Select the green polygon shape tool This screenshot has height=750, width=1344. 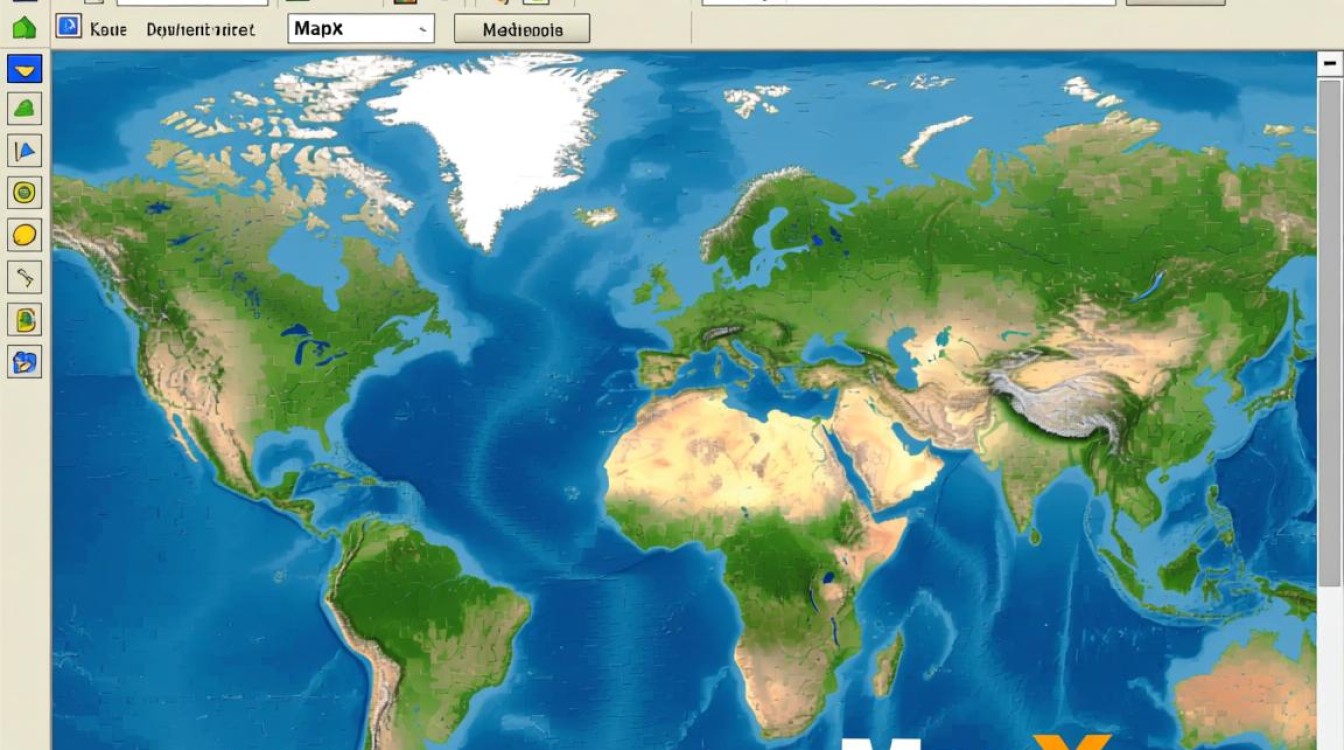(24, 109)
